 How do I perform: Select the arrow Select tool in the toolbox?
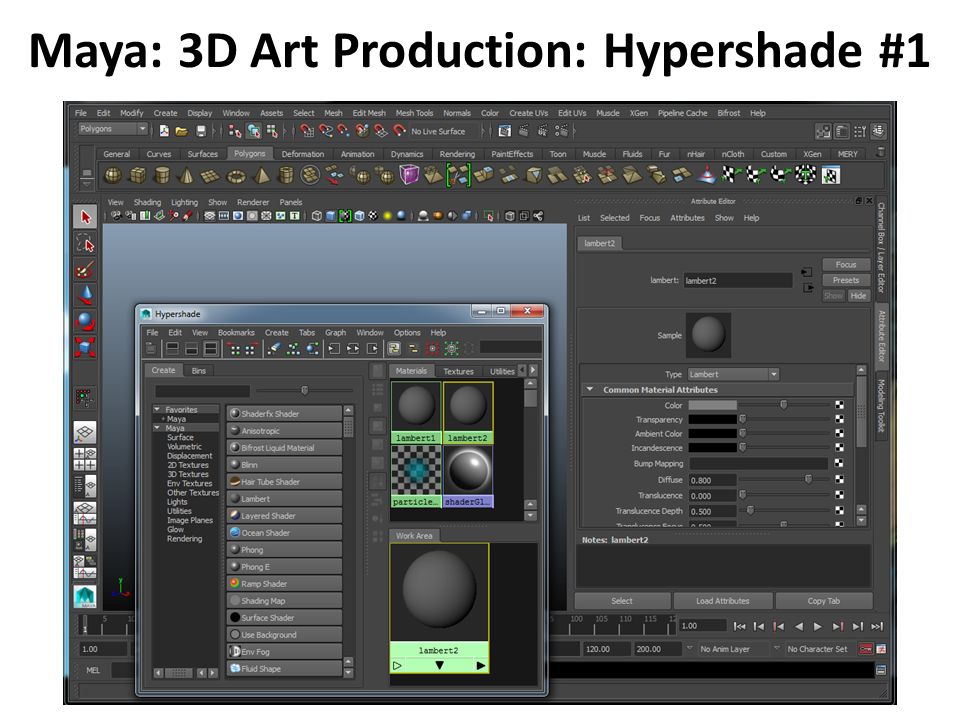tap(85, 217)
